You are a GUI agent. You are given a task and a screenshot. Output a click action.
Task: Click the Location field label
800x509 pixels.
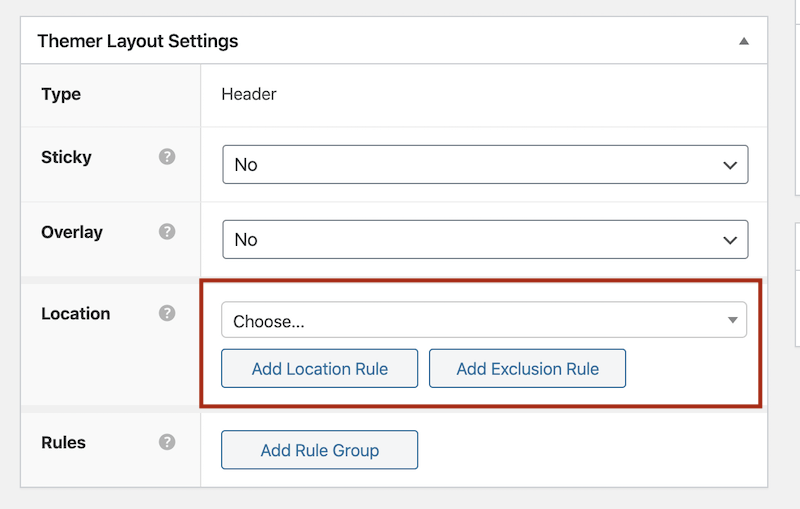click(x=76, y=313)
